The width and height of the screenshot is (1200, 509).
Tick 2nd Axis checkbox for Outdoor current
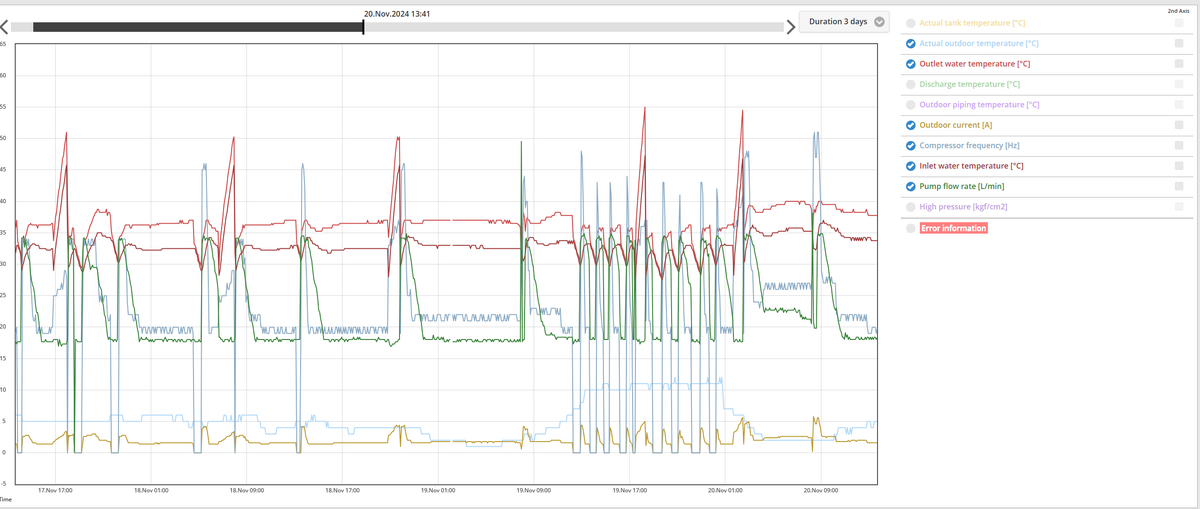point(1179,125)
